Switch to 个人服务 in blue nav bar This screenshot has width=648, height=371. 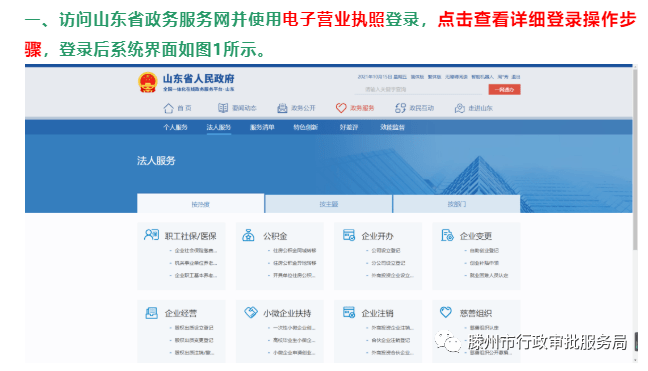175,127
